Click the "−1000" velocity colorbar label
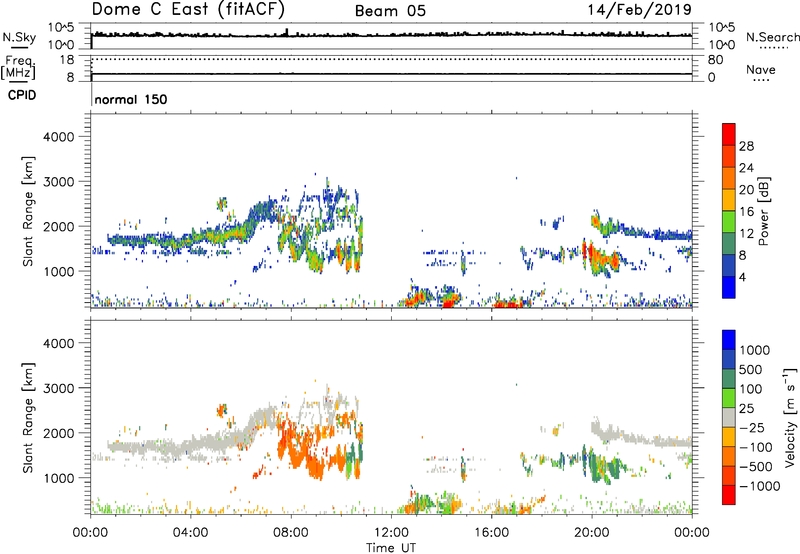The width and height of the screenshot is (800, 554). (759, 486)
